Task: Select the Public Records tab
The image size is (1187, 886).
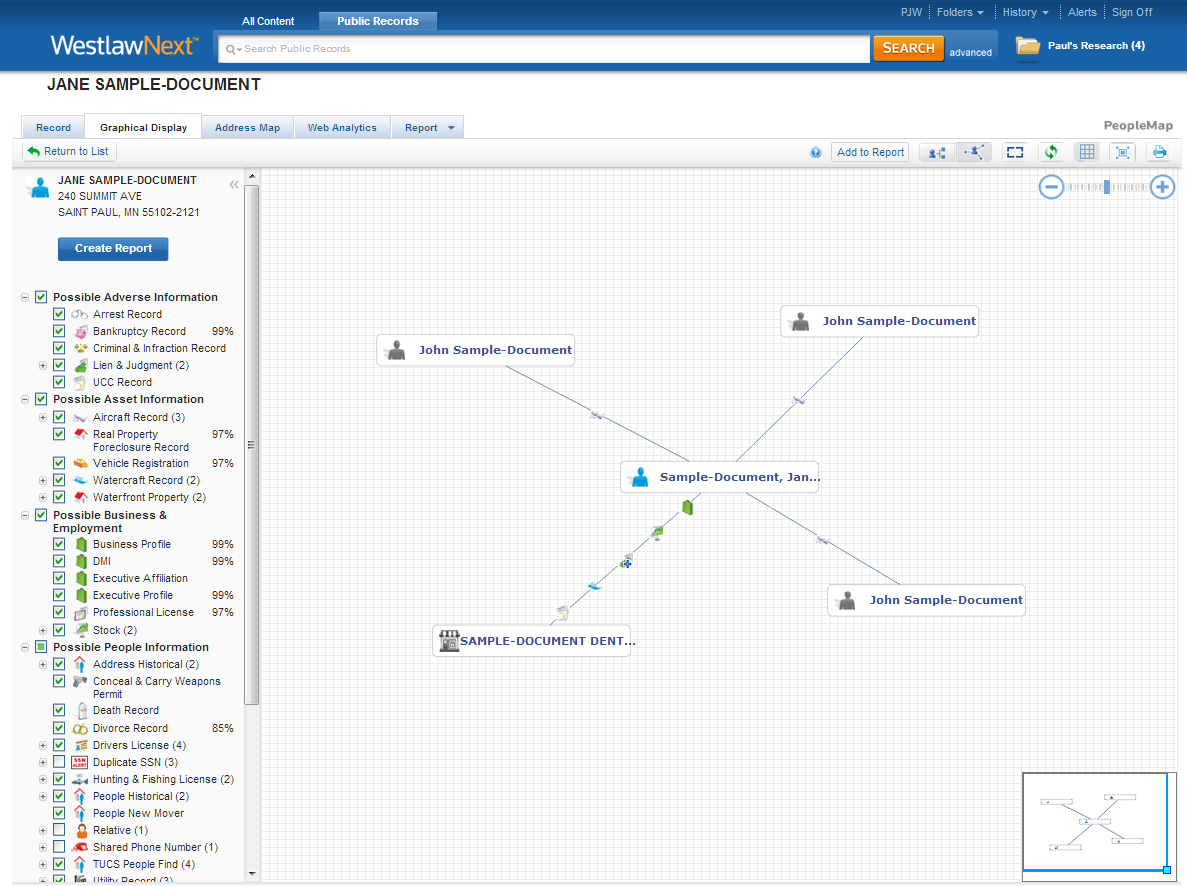Action: (378, 21)
